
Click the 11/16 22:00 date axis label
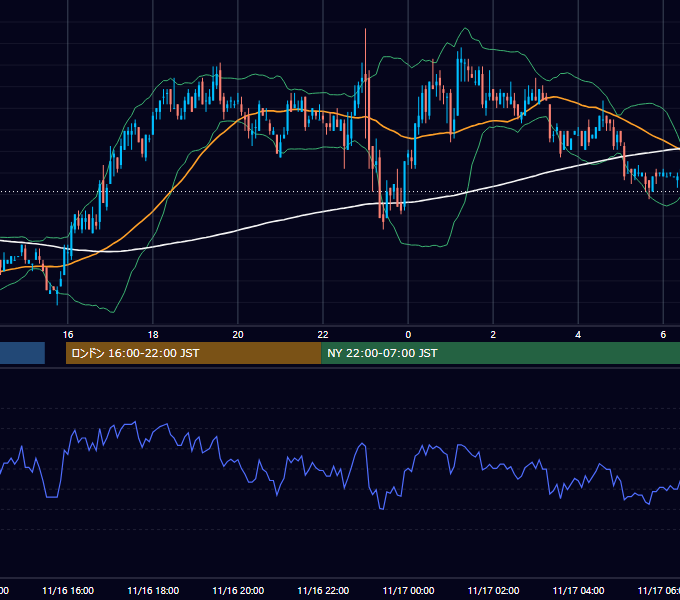(x=323, y=590)
